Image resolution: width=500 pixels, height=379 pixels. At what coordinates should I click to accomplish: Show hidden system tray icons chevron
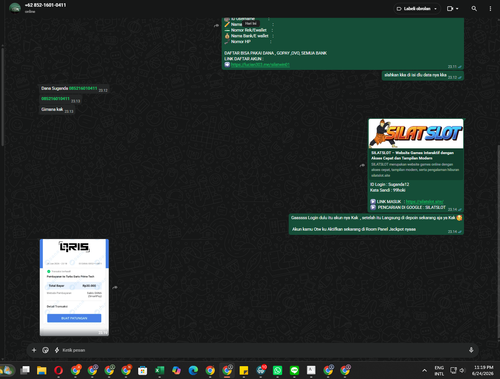click(x=424, y=370)
